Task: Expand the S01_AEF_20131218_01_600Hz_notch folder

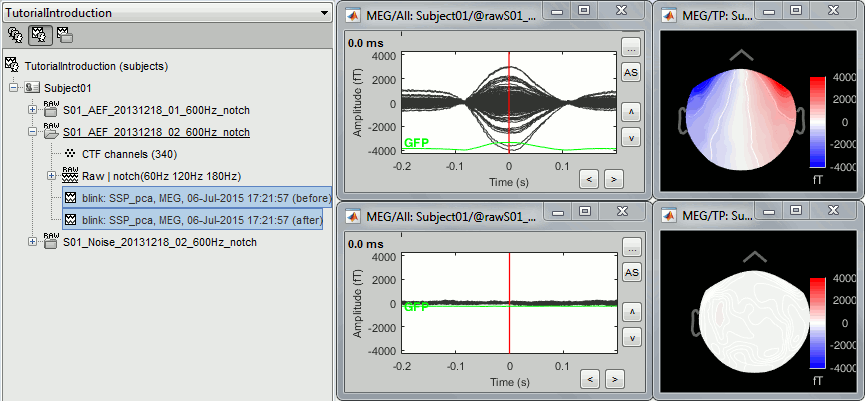Action: pos(32,110)
